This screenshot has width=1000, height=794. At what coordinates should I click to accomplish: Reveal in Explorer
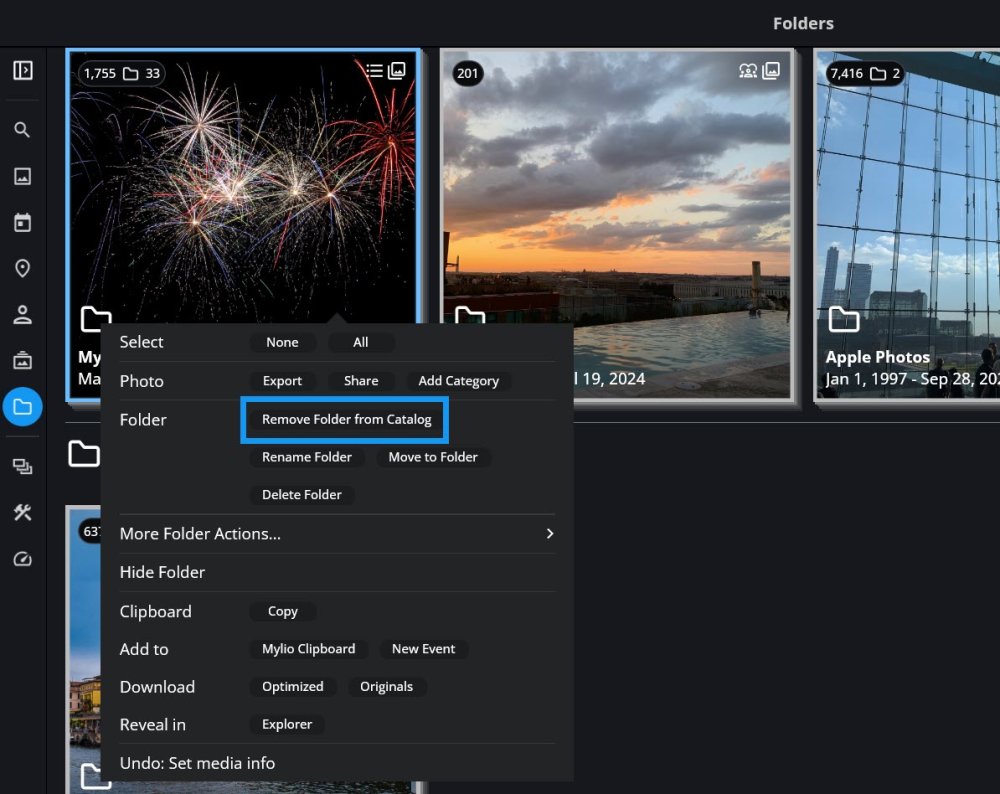tap(287, 724)
